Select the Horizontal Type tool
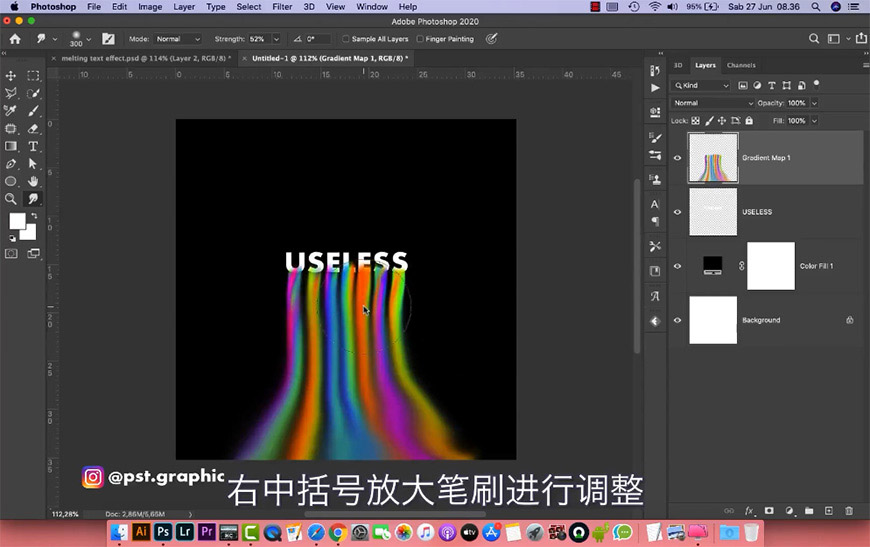Image resolution: width=870 pixels, height=547 pixels. (x=33, y=146)
